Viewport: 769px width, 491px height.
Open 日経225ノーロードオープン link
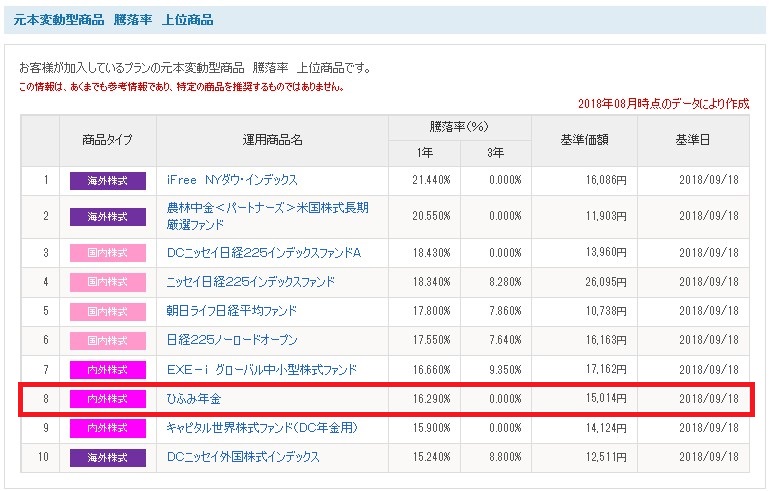[x=232, y=339]
